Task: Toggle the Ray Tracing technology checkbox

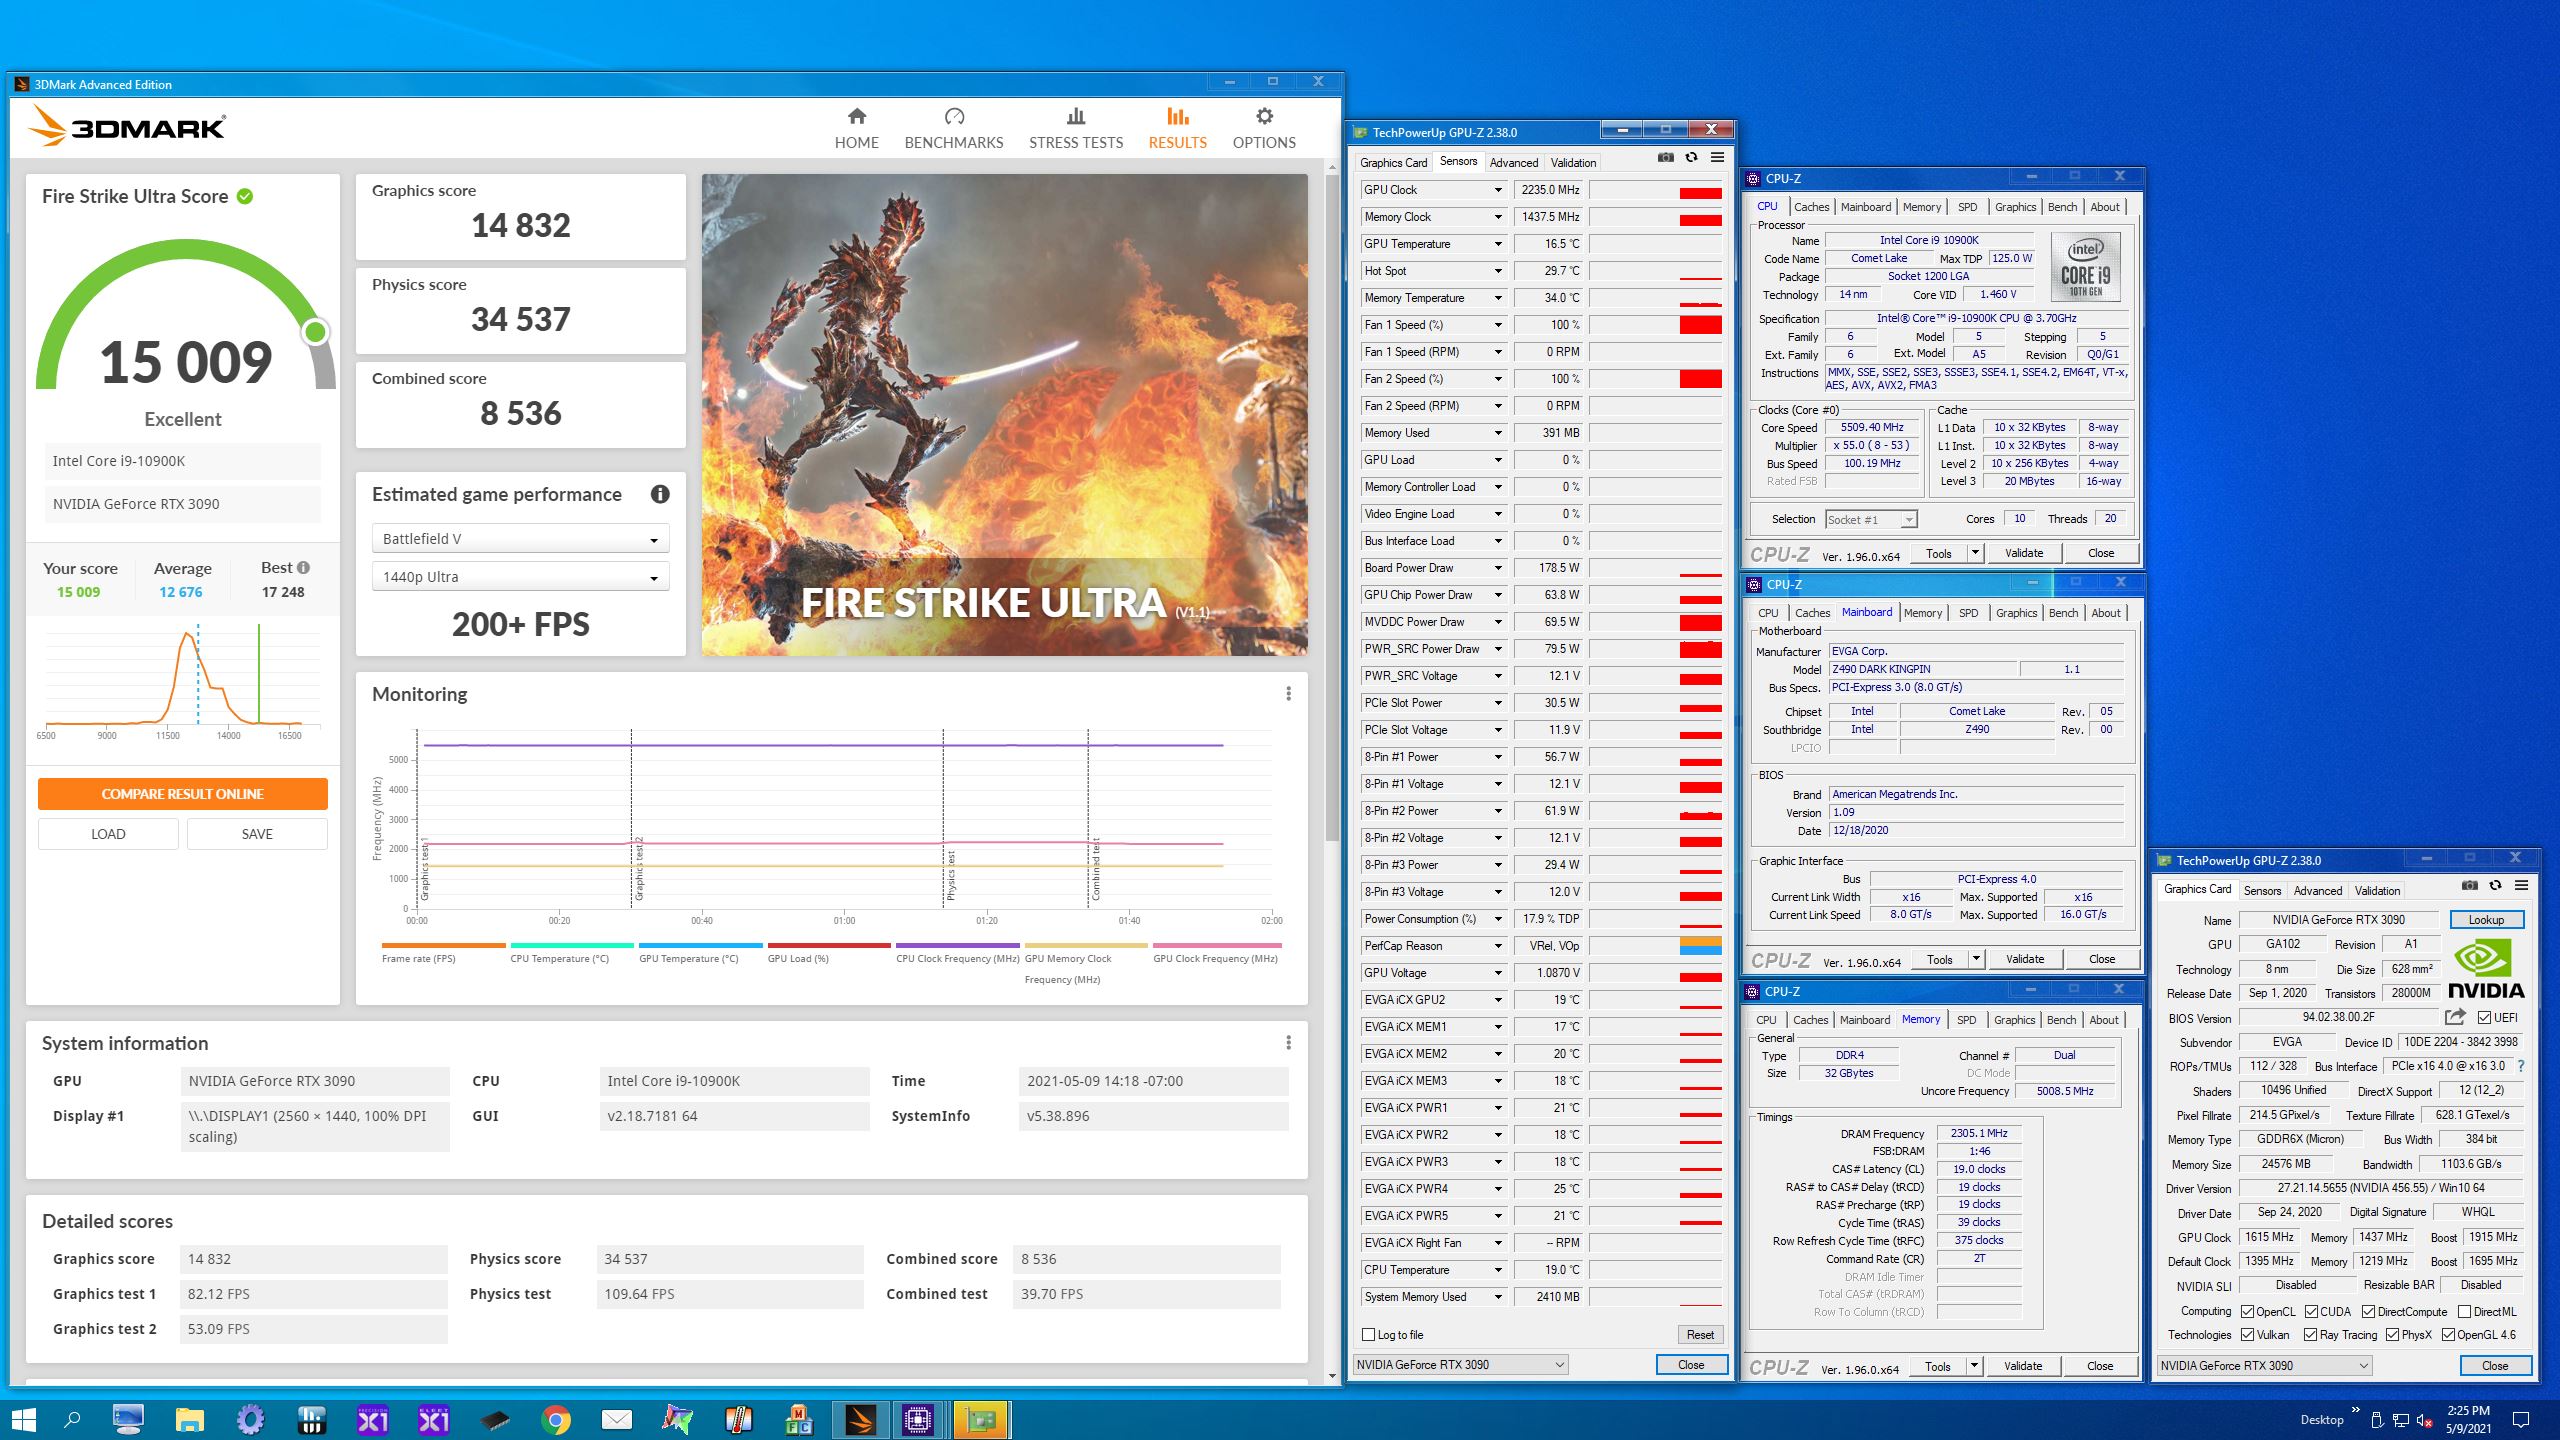Action: [x=2310, y=1335]
